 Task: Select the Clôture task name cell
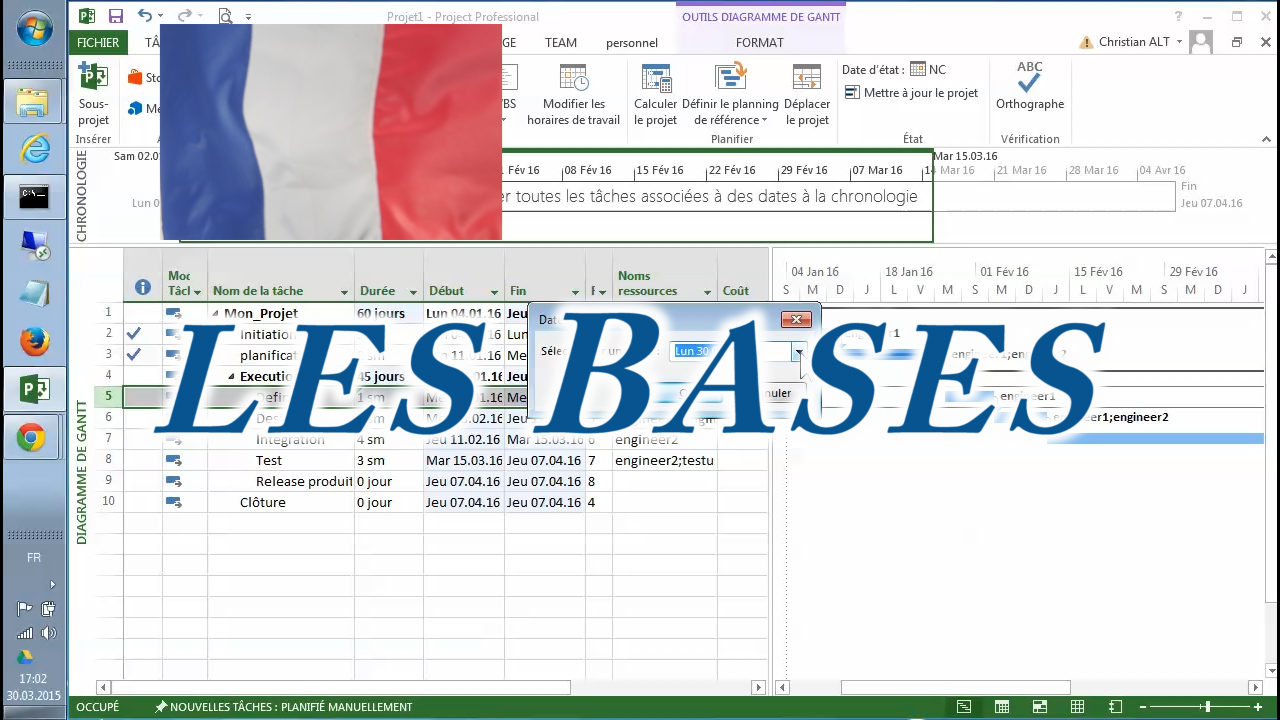click(281, 502)
